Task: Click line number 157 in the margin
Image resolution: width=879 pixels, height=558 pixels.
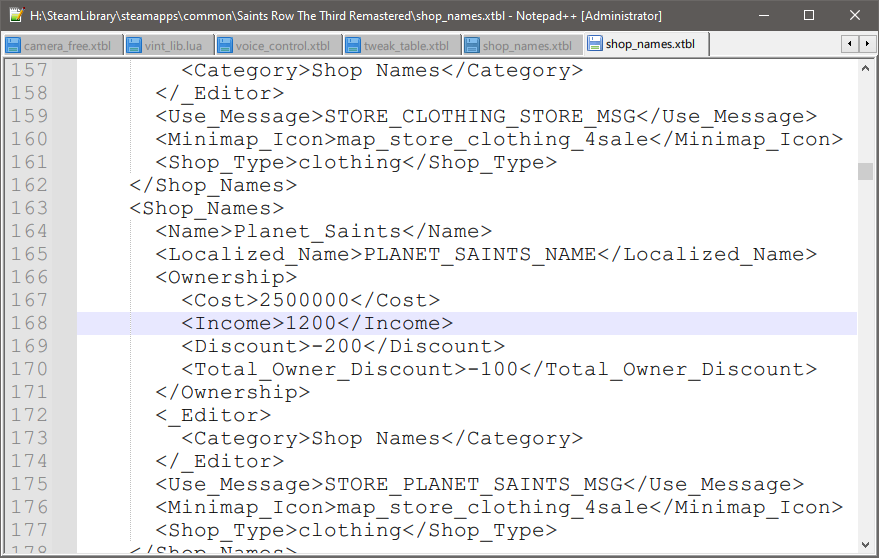Action: click(30, 70)
